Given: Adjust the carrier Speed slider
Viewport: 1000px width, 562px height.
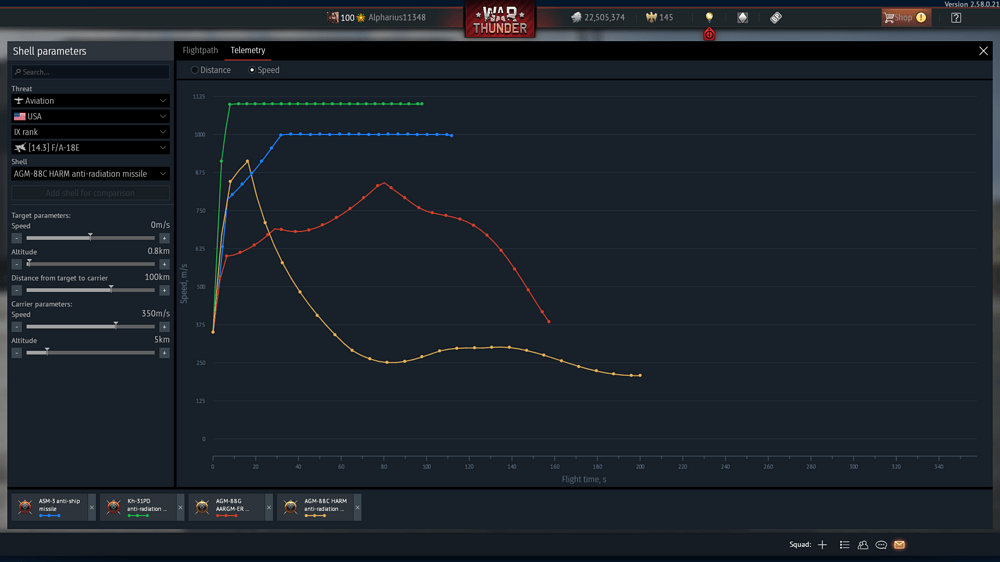Looking at the screenshot, I should 90,327.
